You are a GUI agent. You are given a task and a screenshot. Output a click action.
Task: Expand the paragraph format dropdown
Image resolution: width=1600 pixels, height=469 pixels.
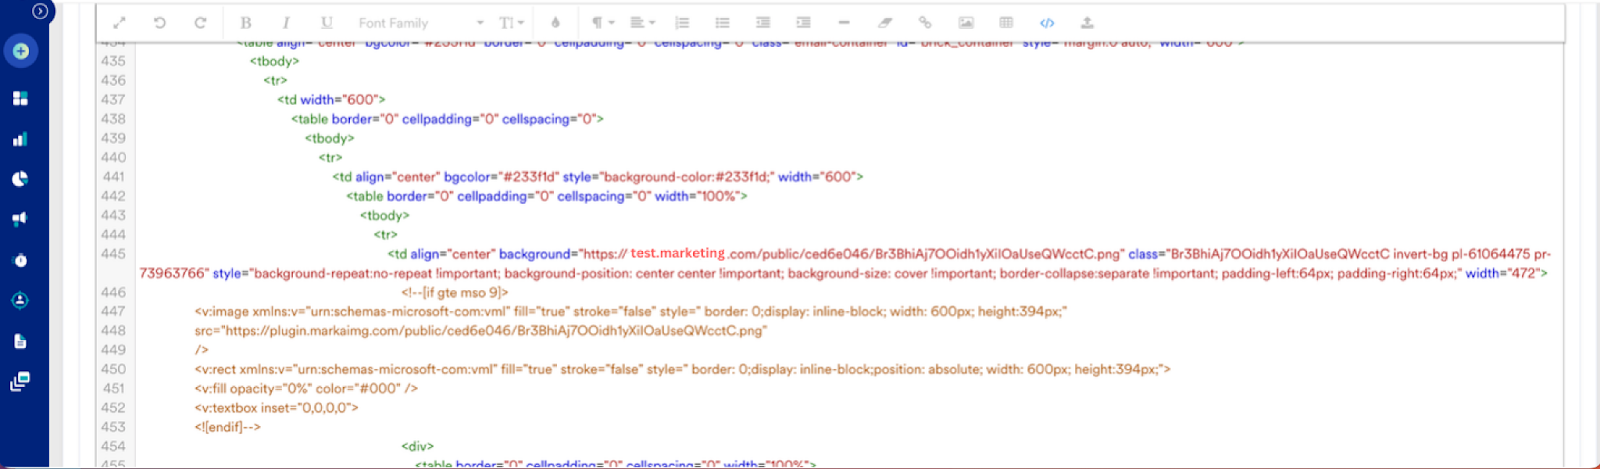point(602,22)
